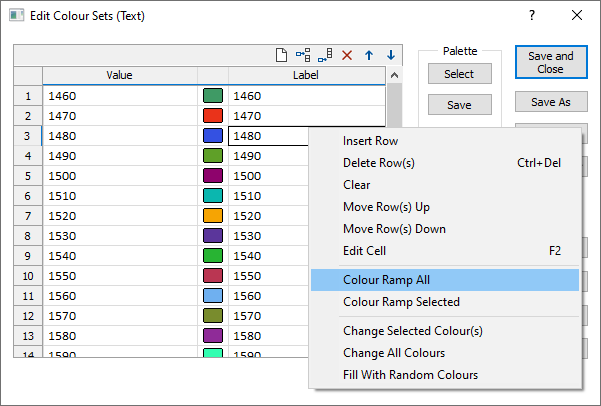Select row header number 1
The image size is (601, 406).
point(28,96)
